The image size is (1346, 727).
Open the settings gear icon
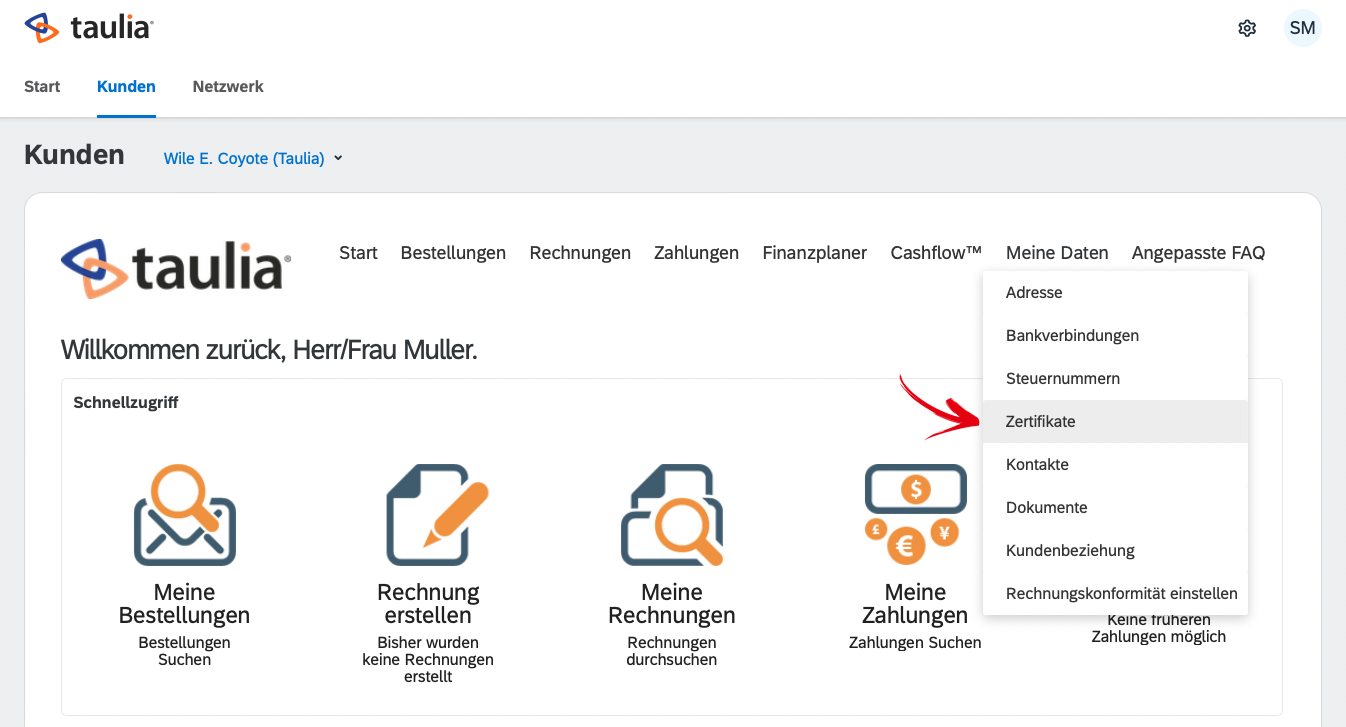1247,28
